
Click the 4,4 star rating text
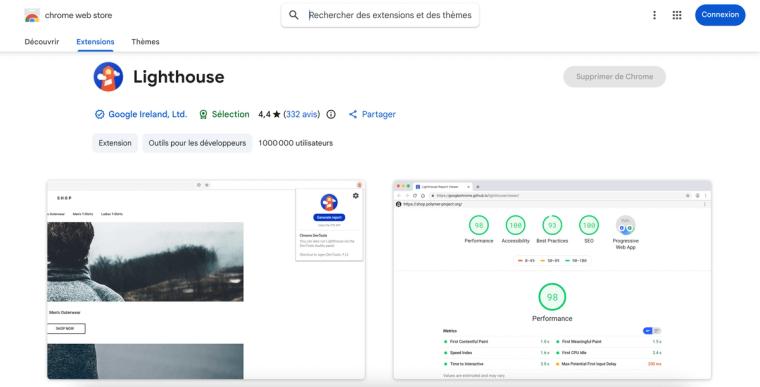coord(269,114)
